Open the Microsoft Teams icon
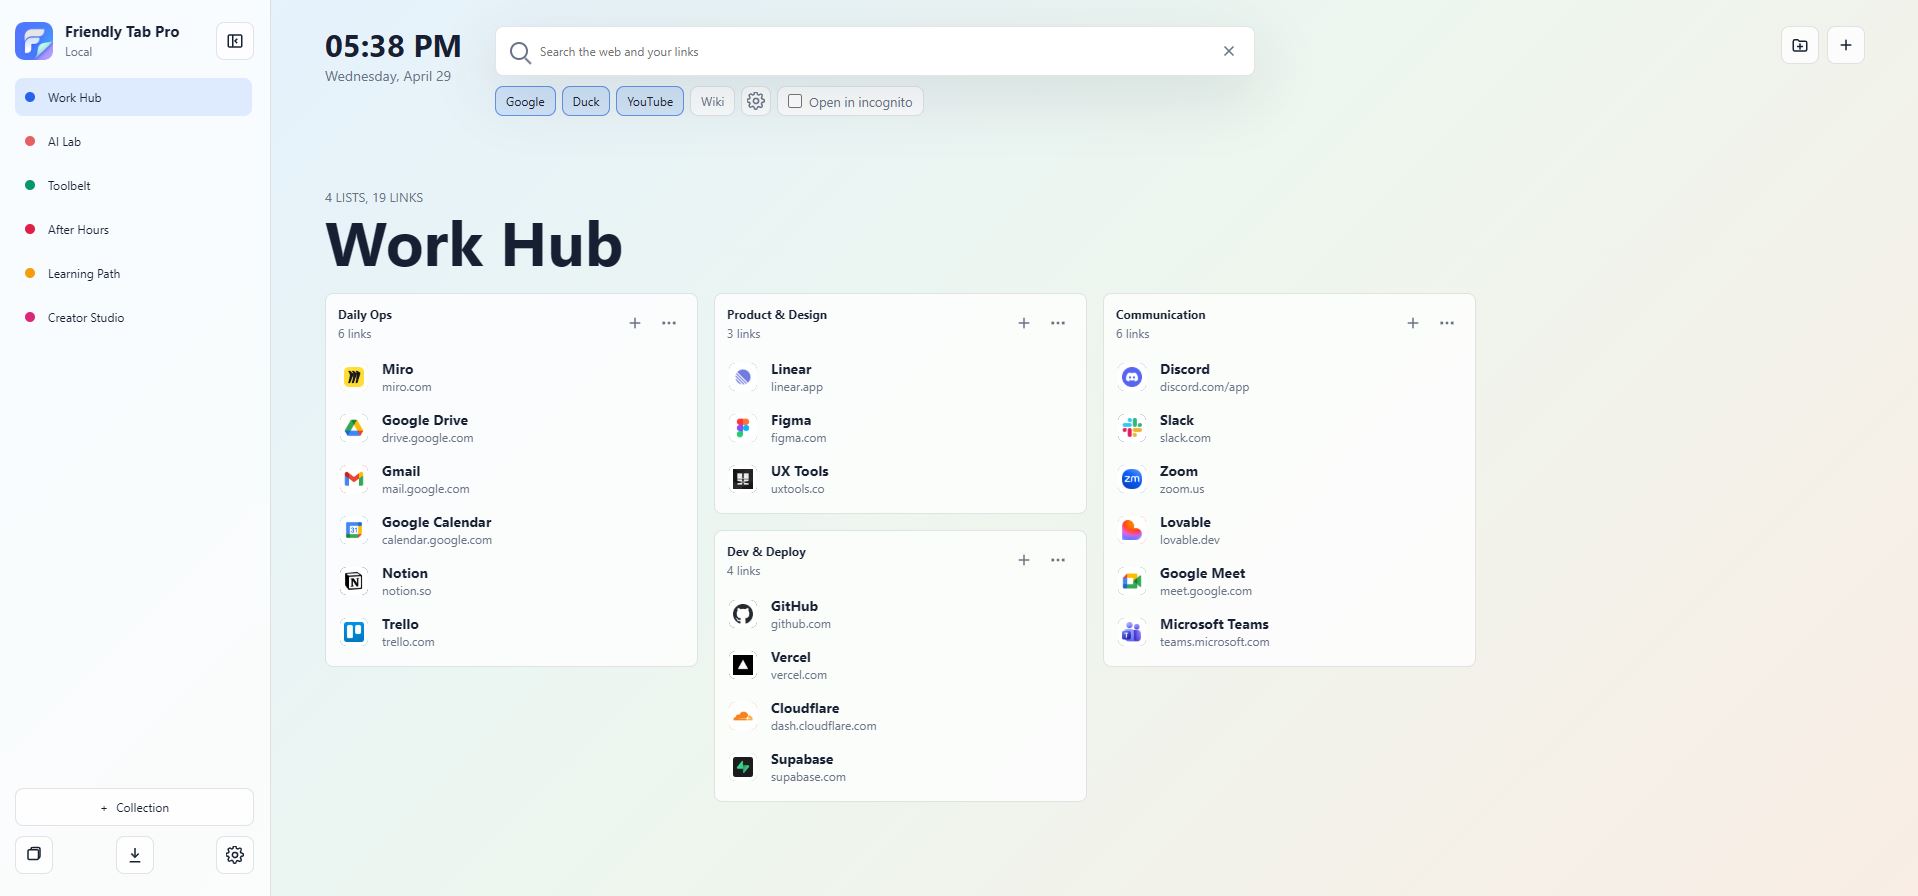Viewport: 1918px width, 896px height. [1132, 632]
